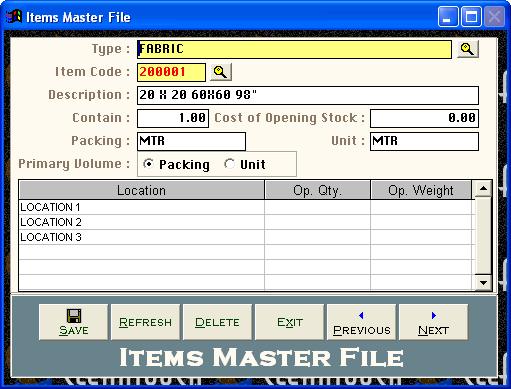Click the app icon in the title bar
Viewport: 511px width, 389px height.
[x=14, y=17]
